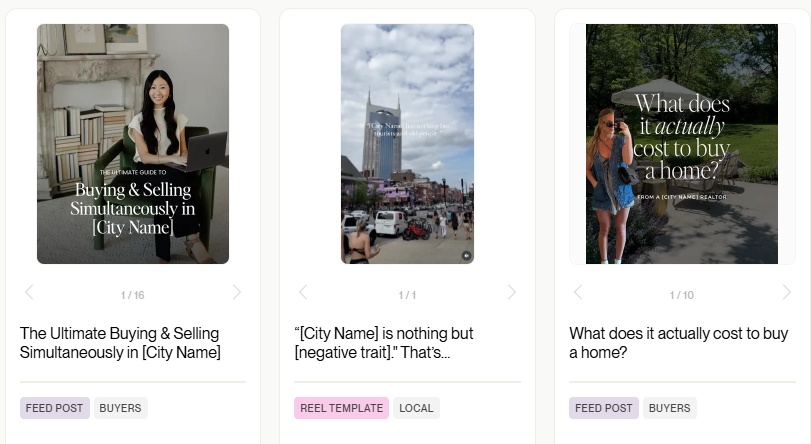Image resolution: width=811 pixels, height=444 pixels.
Task: Click the reel icon on skyline thumbnail corner
Action: pyautogui.click(x=465, y=256)
